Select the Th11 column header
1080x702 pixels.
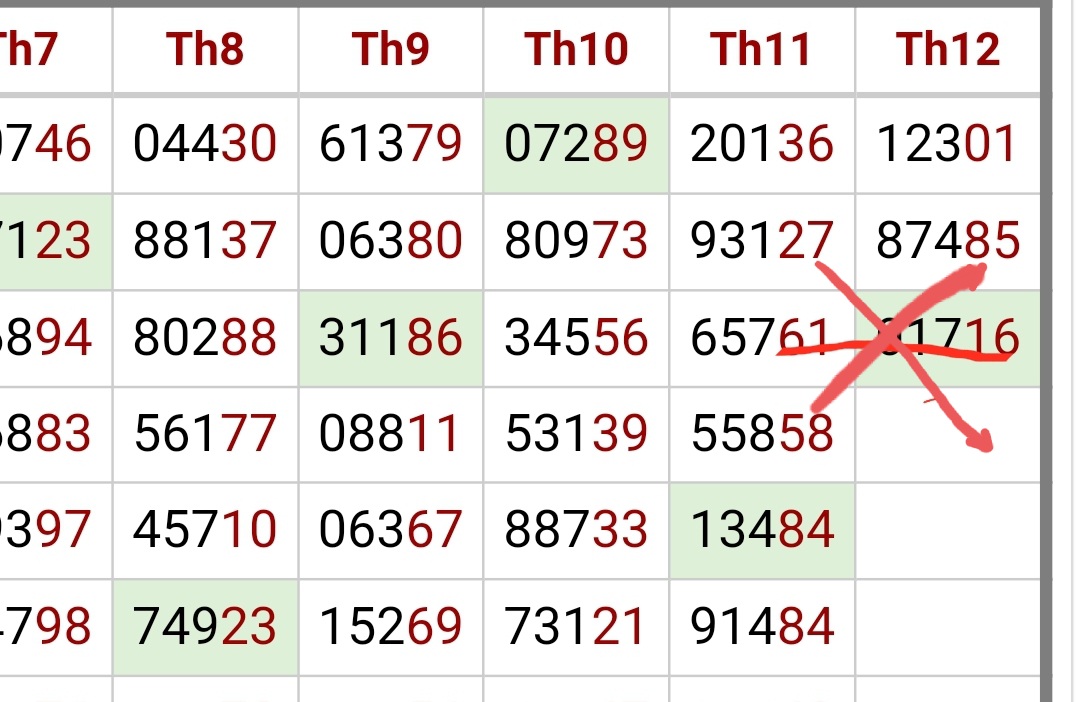[x=761, y=48]
